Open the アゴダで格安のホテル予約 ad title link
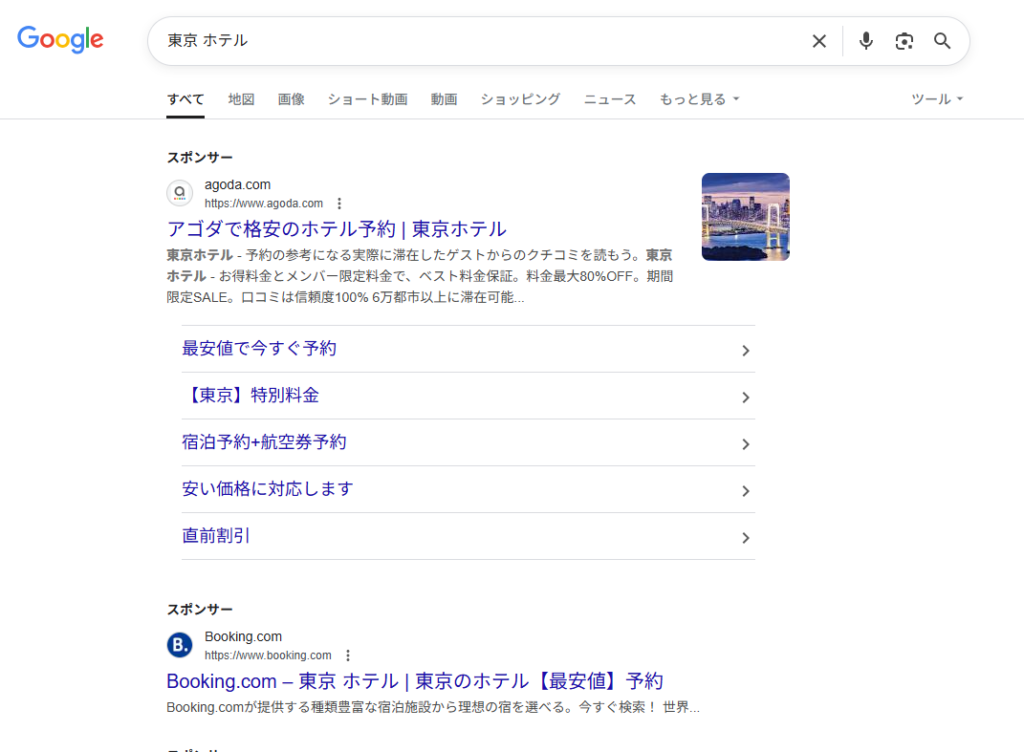 point(337,229)
